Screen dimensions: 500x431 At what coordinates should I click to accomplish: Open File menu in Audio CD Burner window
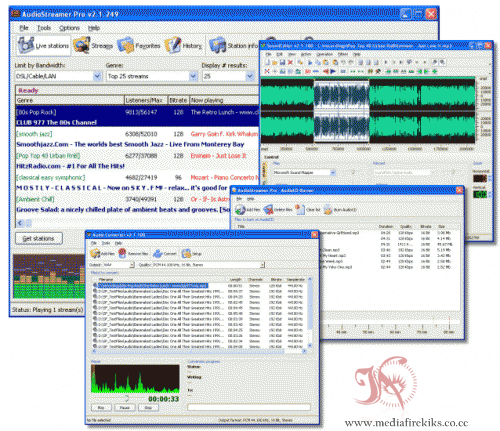pyautogui.click(x=239, y=199)
